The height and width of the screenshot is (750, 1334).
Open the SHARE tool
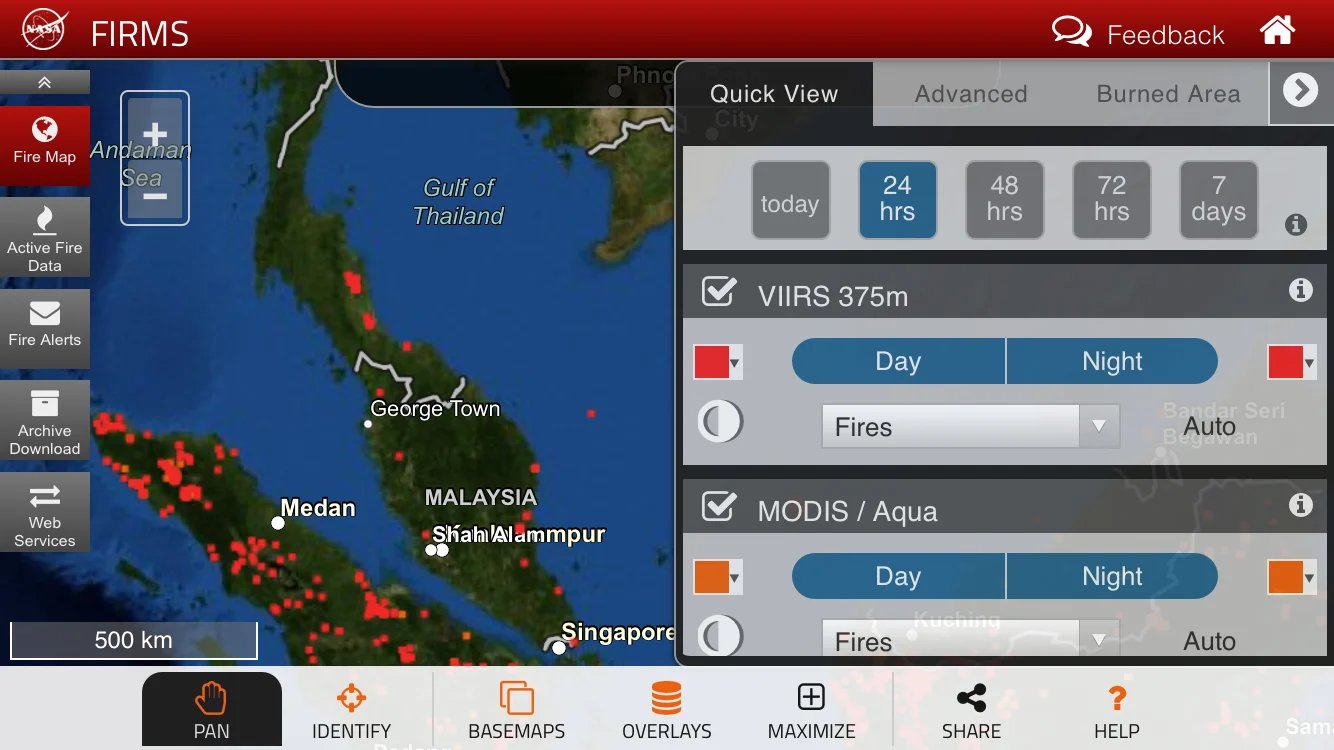(x=971, y=710)
